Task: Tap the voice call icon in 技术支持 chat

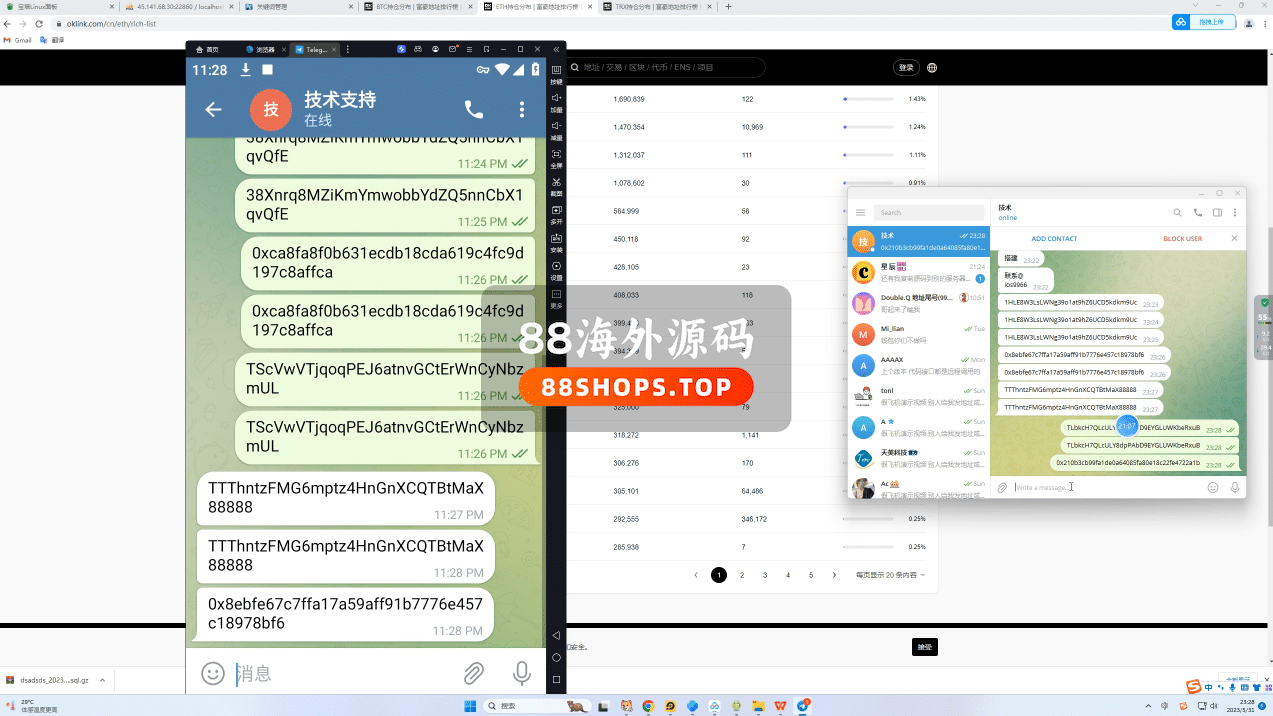Action: [x=474, y=110]
